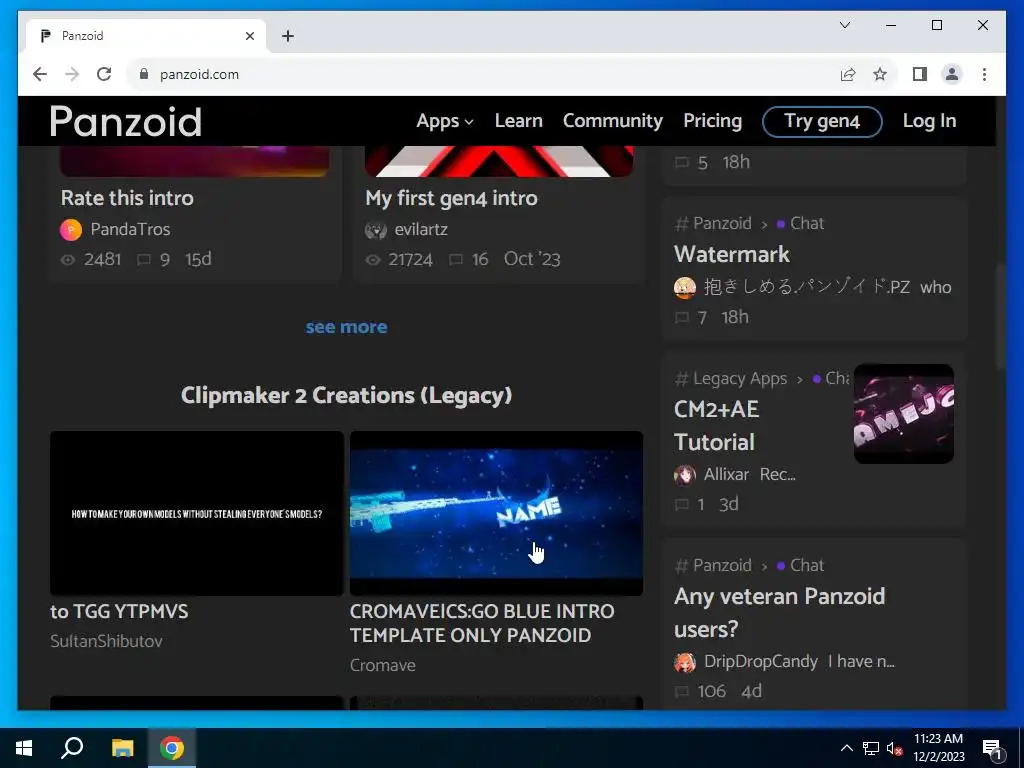Open the Learn page
The height and width of the screenshot is (768, 1024).
(x=519, y=121)
